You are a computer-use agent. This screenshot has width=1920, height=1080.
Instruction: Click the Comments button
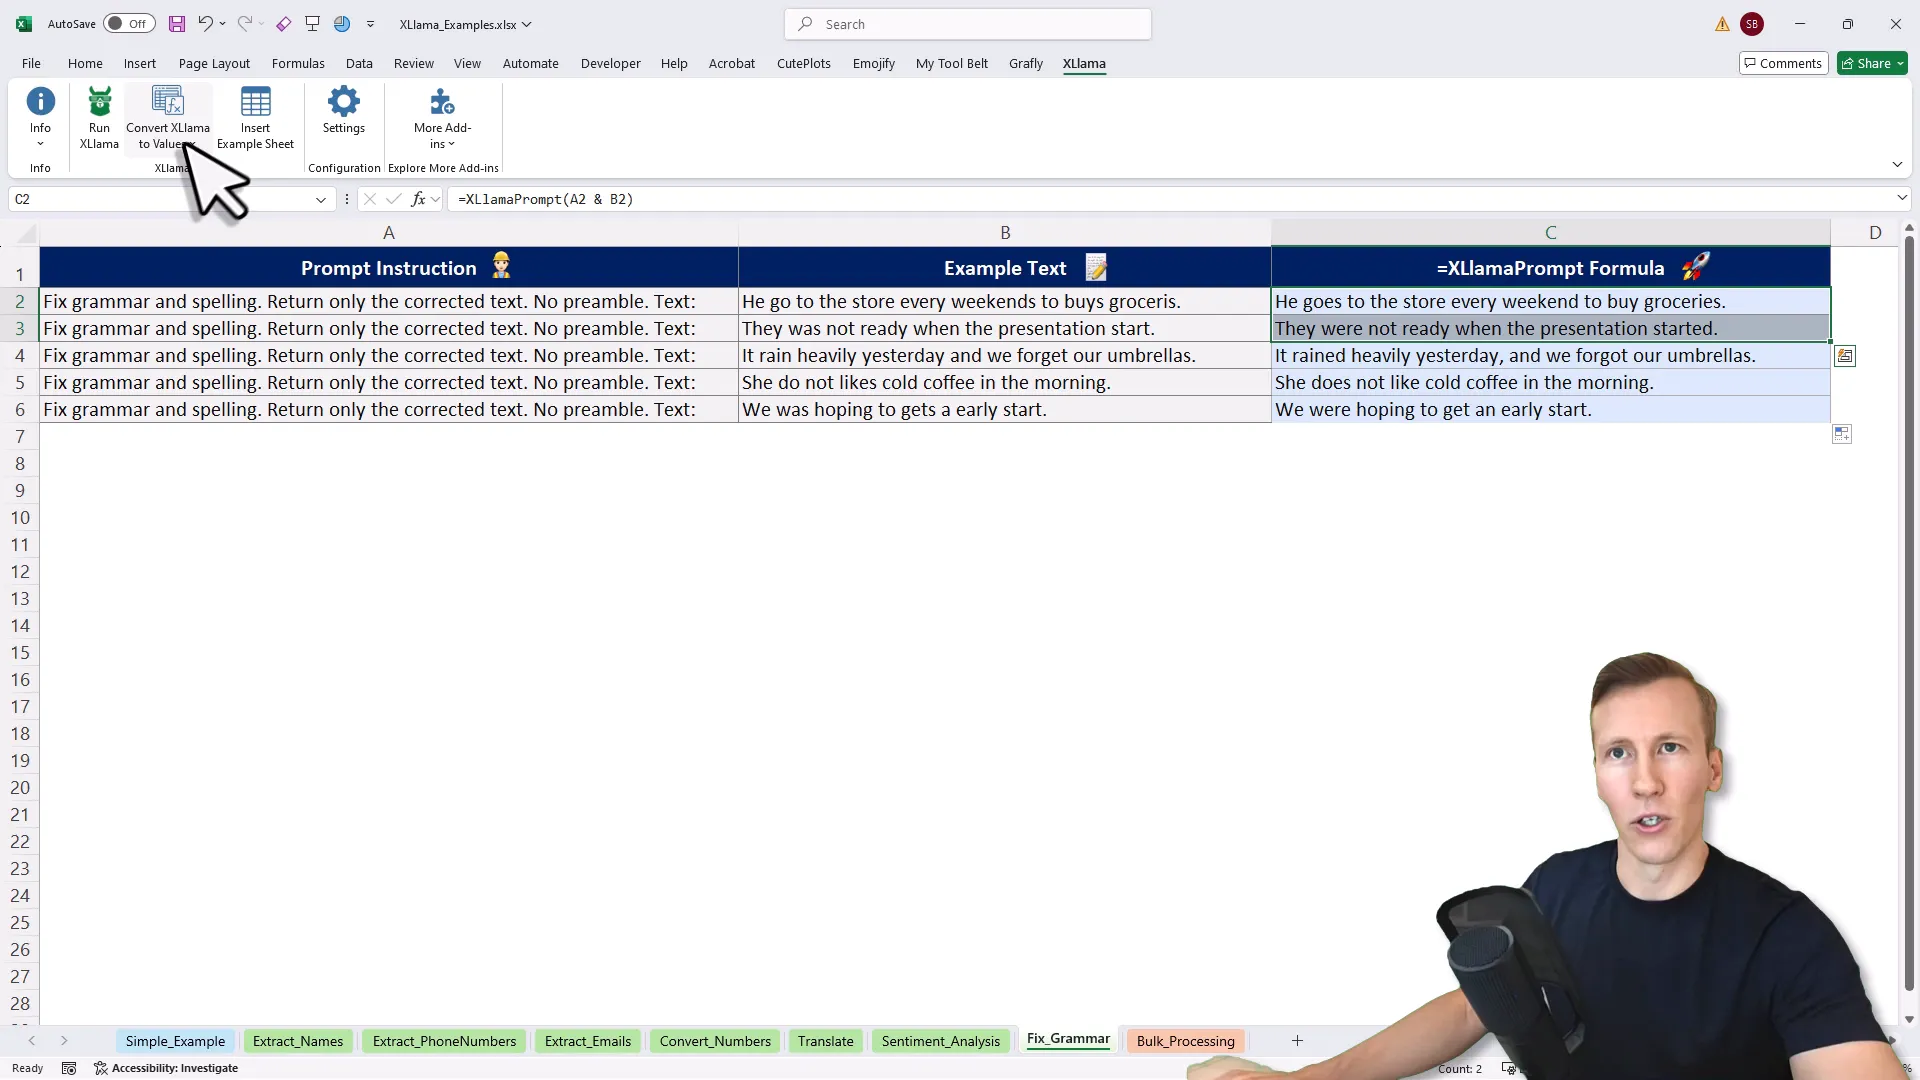coord(1784,62)
